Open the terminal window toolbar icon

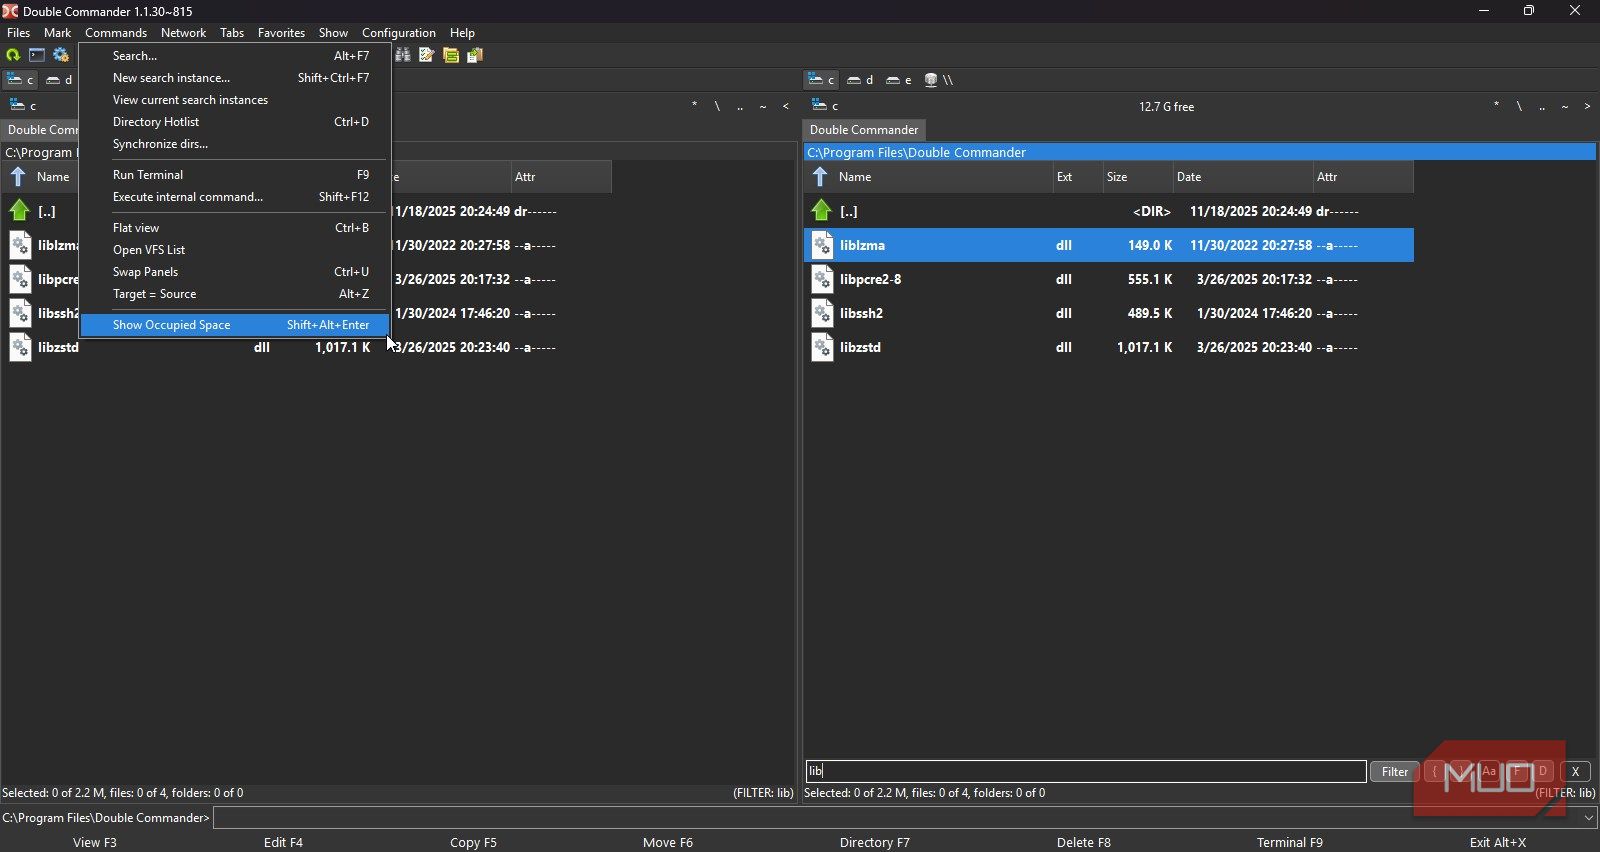tap(37, 55)
